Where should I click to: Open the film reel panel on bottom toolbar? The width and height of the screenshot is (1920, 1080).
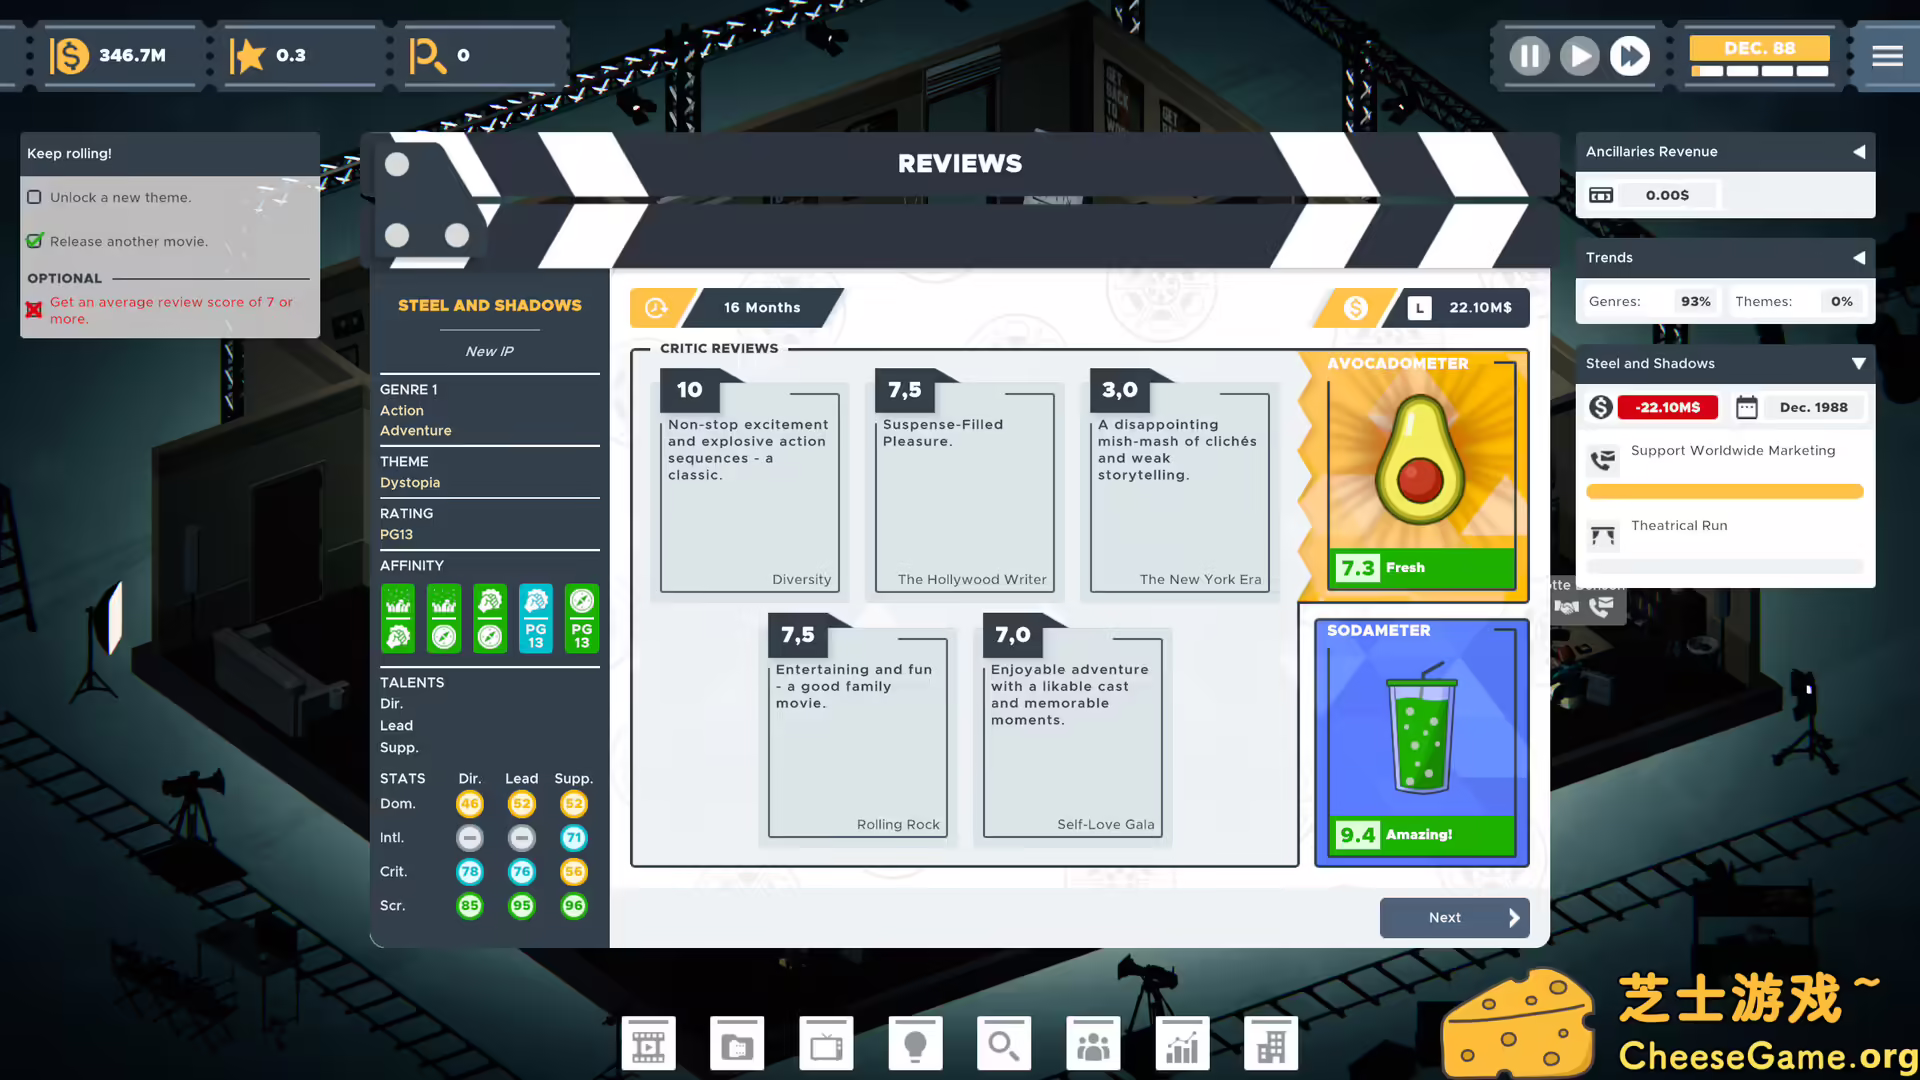[x=648, y=1043]
